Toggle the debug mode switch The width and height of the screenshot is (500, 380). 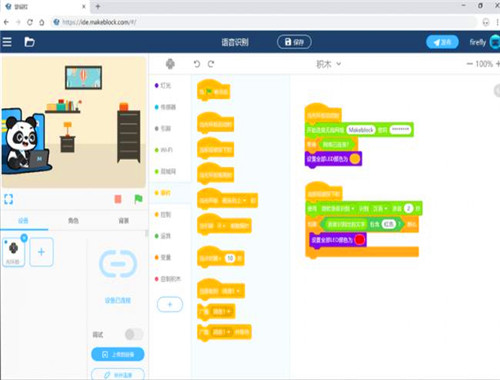134,334
